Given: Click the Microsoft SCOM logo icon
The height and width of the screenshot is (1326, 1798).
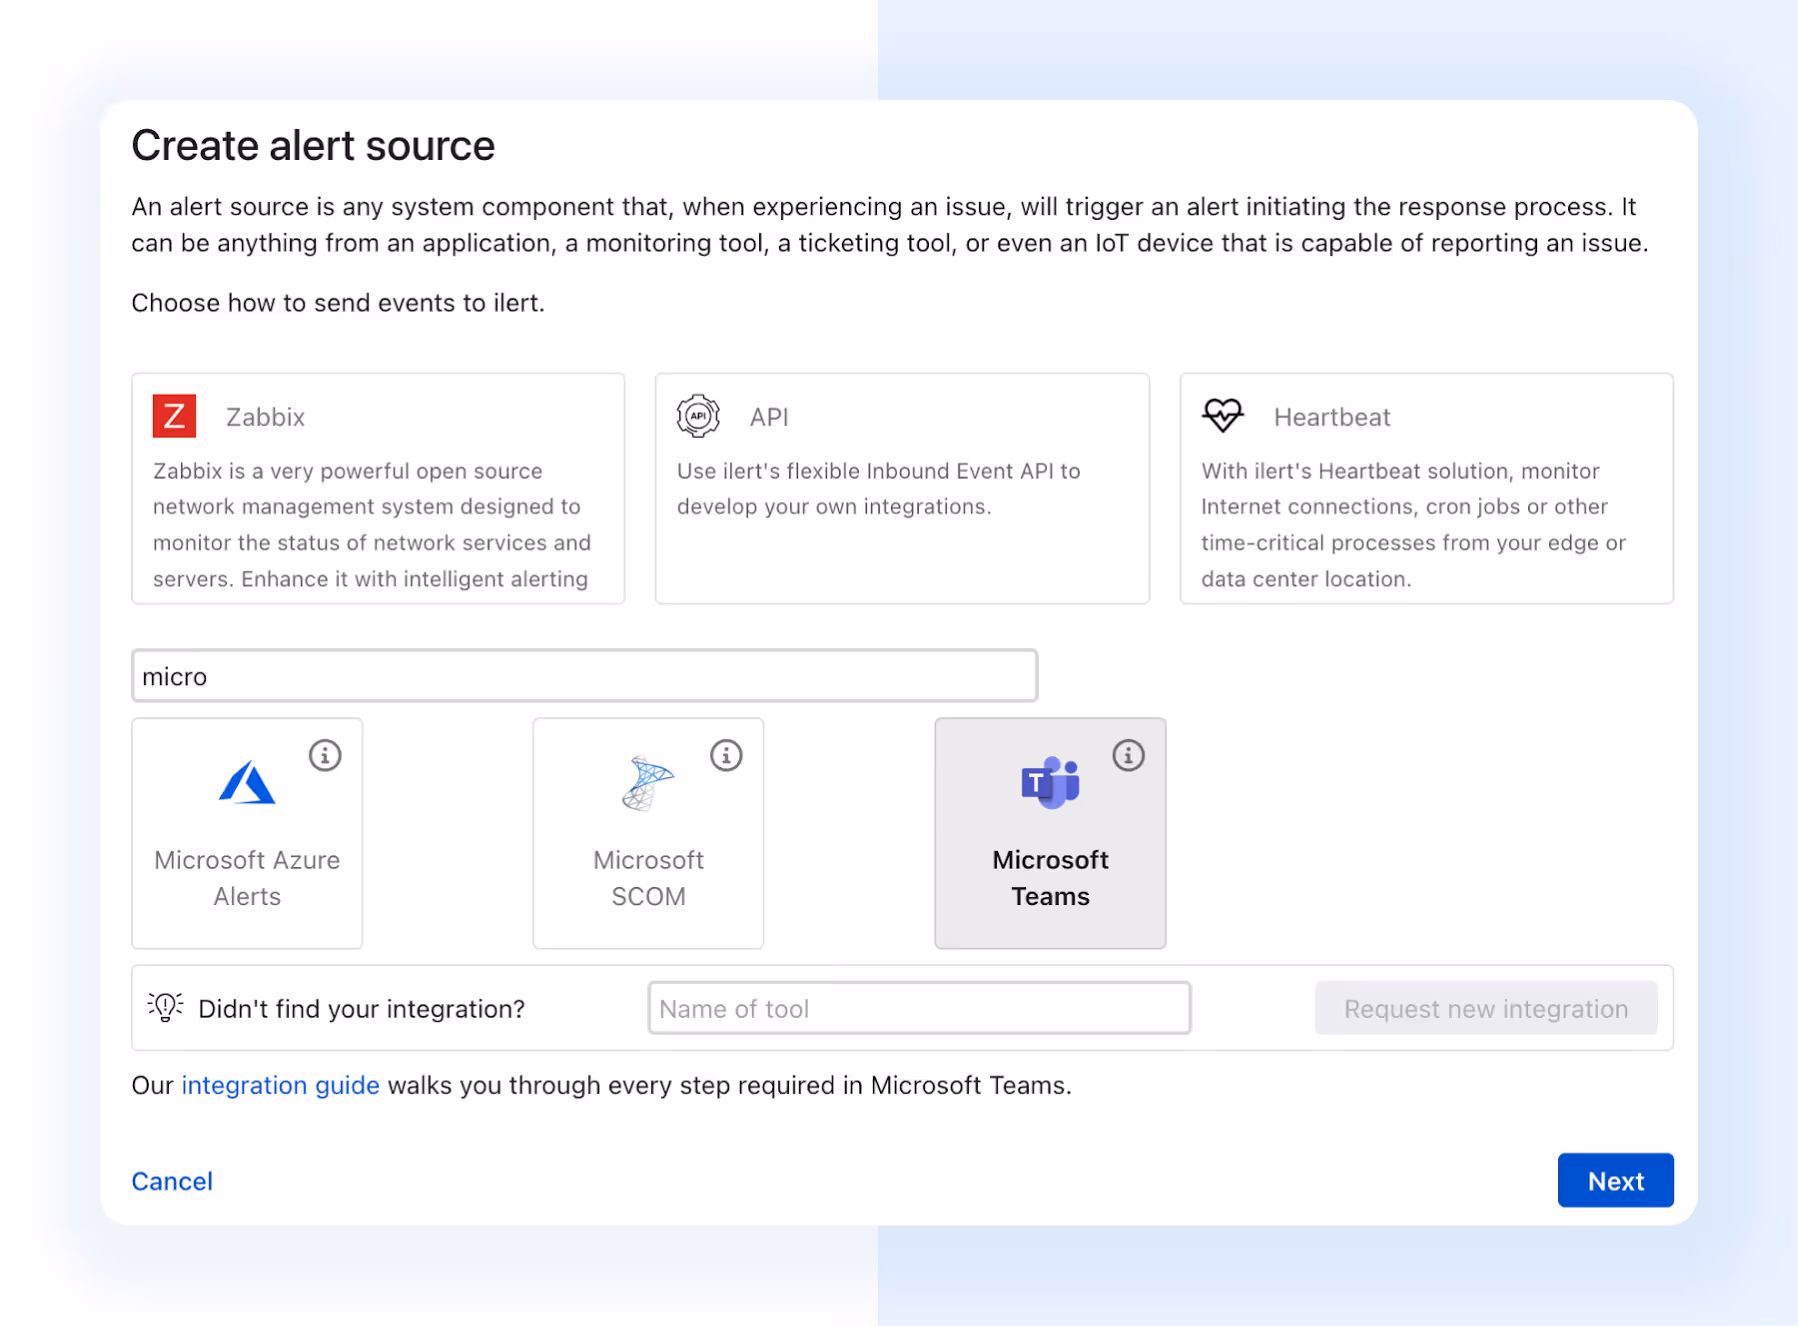Looking at the screenshot, I should 648,783.
